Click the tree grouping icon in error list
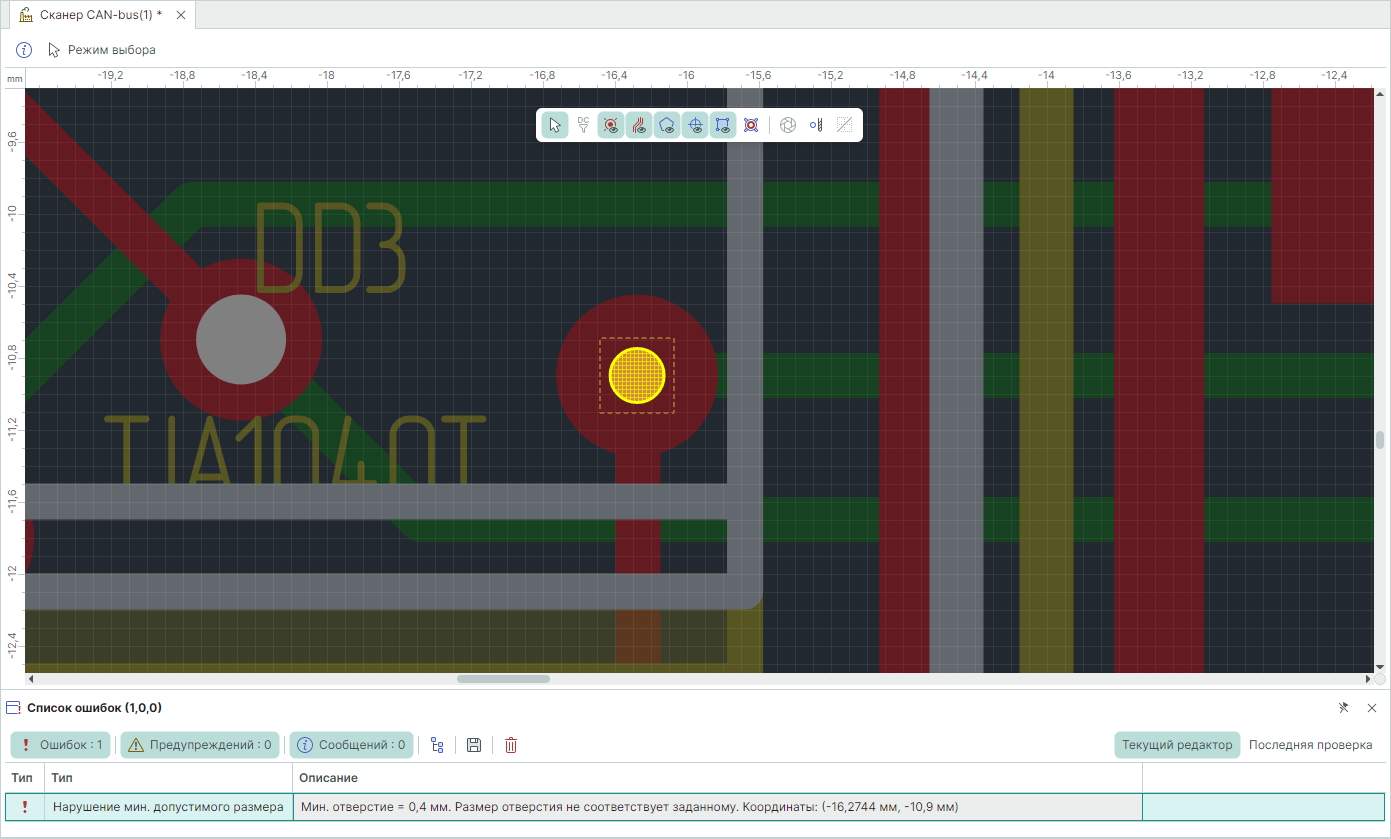The image size is (1391, 839). click(437, 745)
